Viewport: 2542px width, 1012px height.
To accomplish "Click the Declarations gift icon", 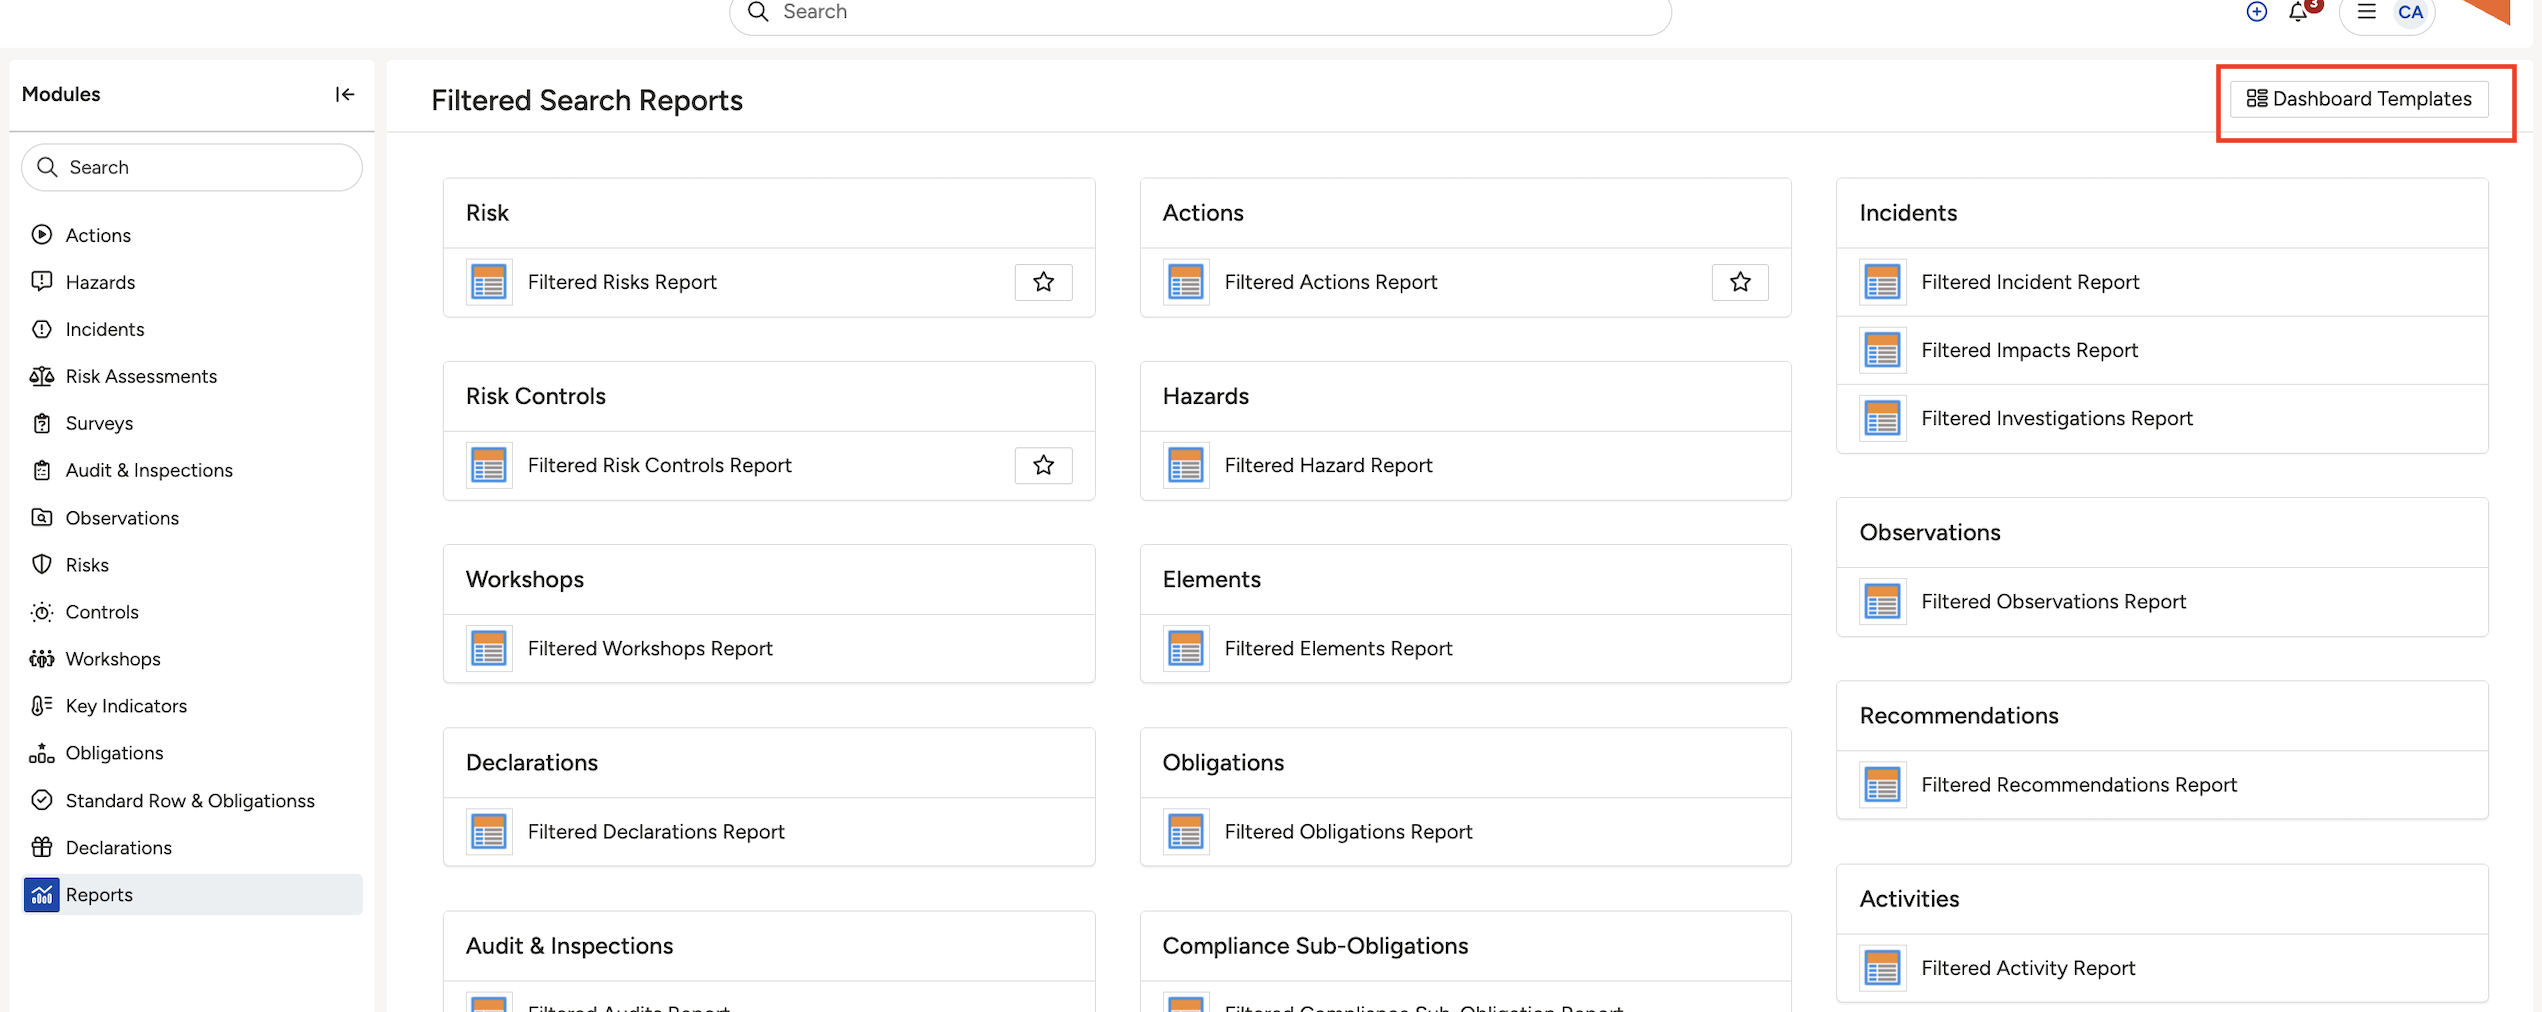I will pyautogui.click(x=42, y=847).
